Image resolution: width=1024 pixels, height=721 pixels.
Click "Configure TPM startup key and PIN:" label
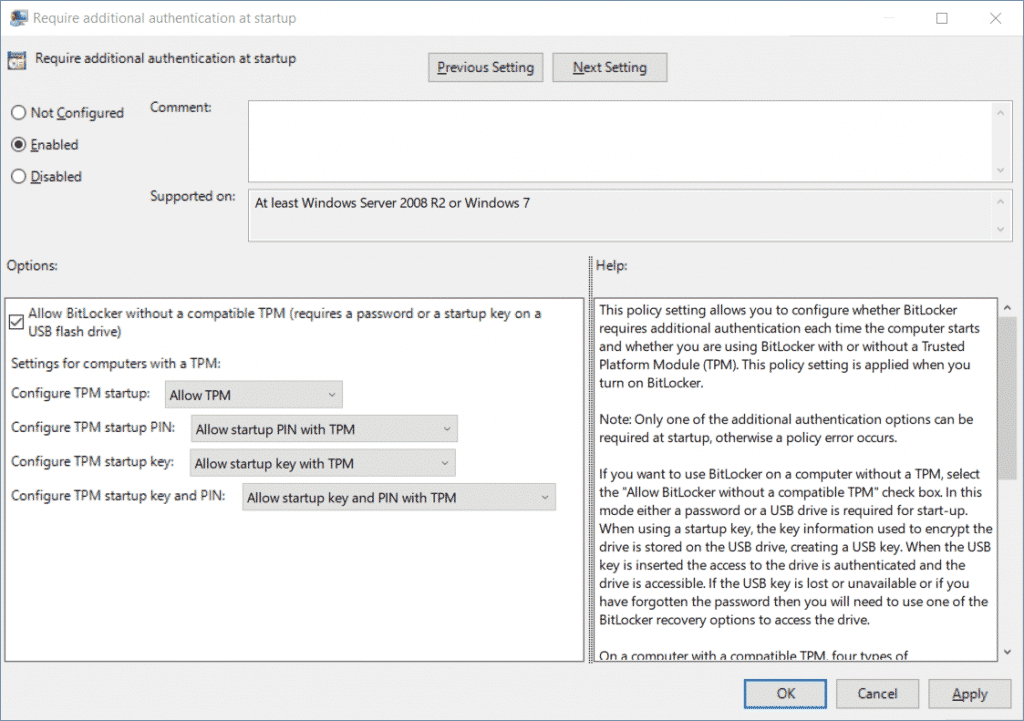click(x=118, y=495)
